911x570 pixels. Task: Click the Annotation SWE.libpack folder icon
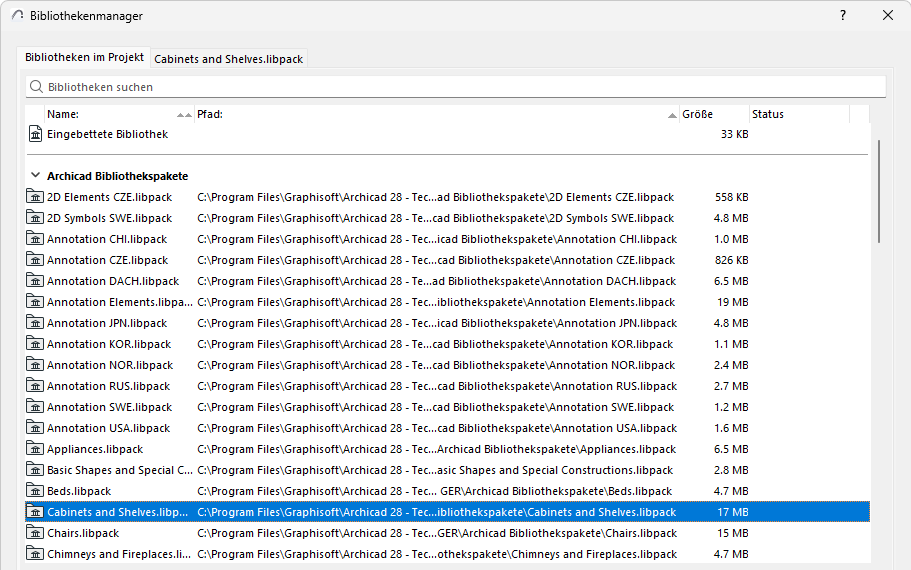coord(35,407)
